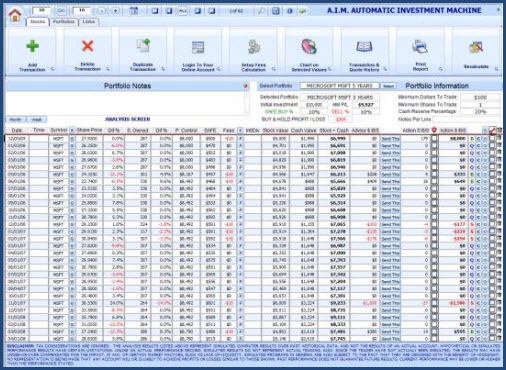Click Send This in the $7,065 row
Screen dimensions: 506x370
click(390, 224)
